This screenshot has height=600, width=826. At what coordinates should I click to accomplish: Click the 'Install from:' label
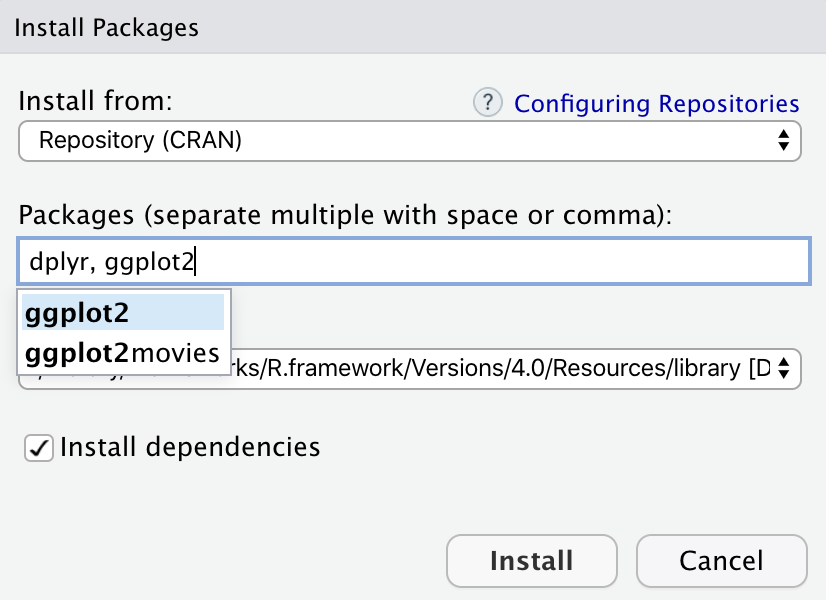(95, 100)
